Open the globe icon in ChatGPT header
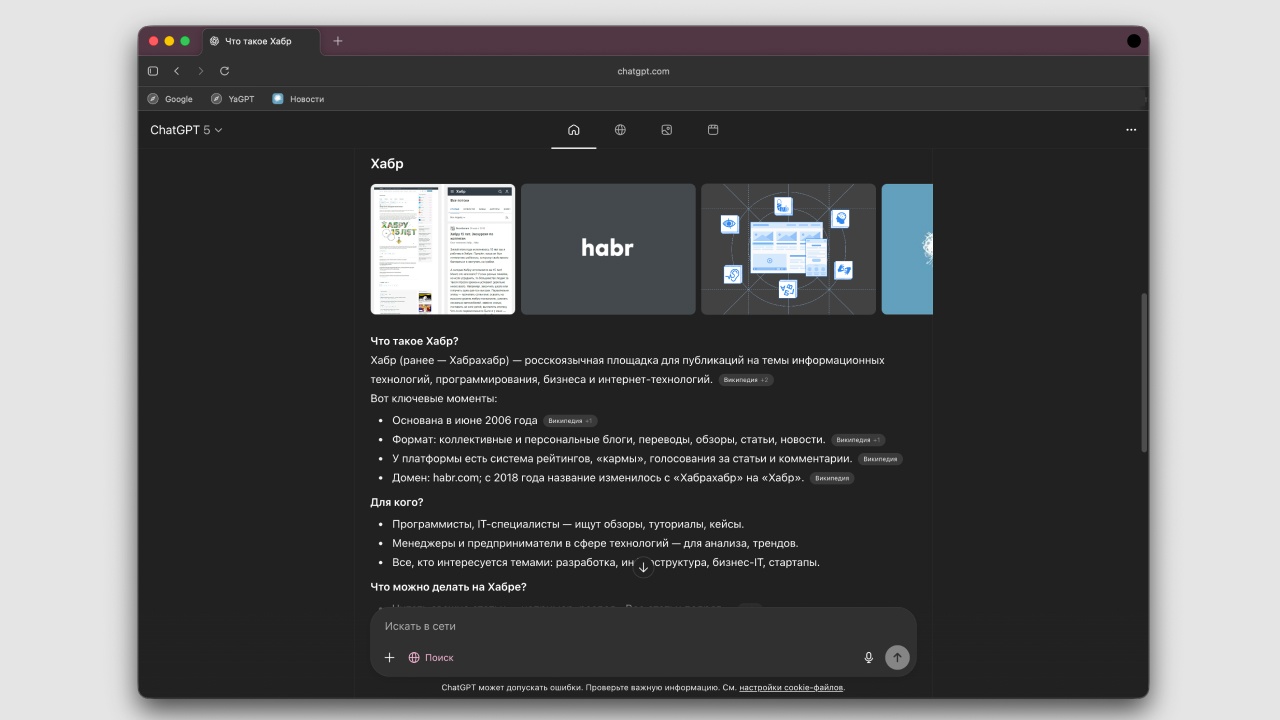1280x720 pixels. pyautogui.click(x=620, y=130)
